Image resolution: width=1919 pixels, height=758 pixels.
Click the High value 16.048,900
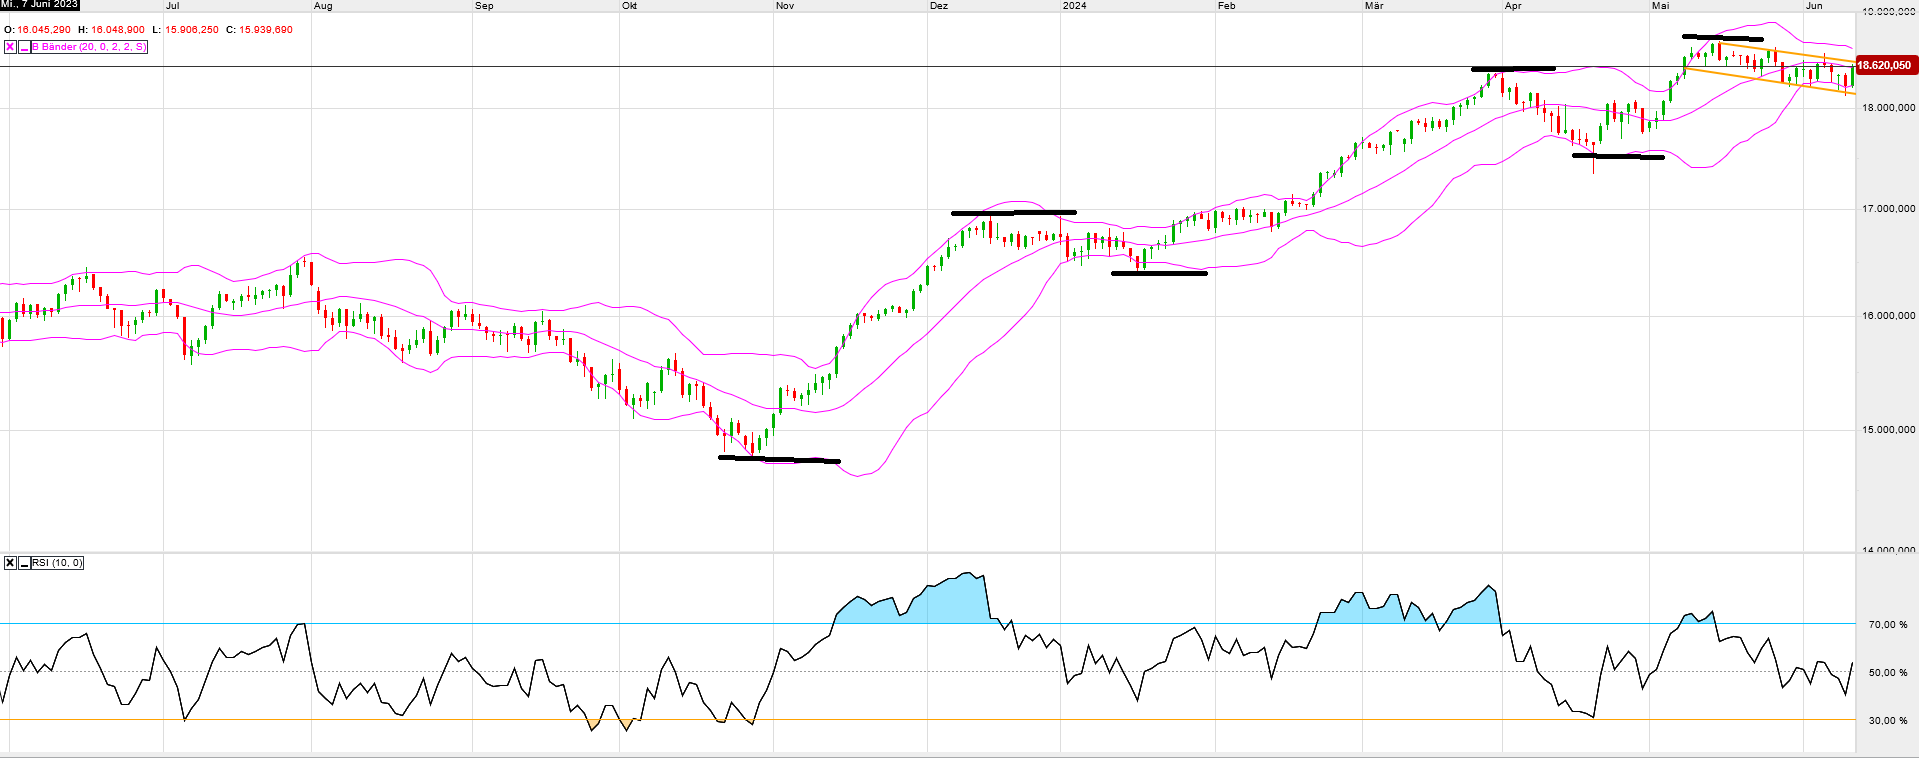117,30
